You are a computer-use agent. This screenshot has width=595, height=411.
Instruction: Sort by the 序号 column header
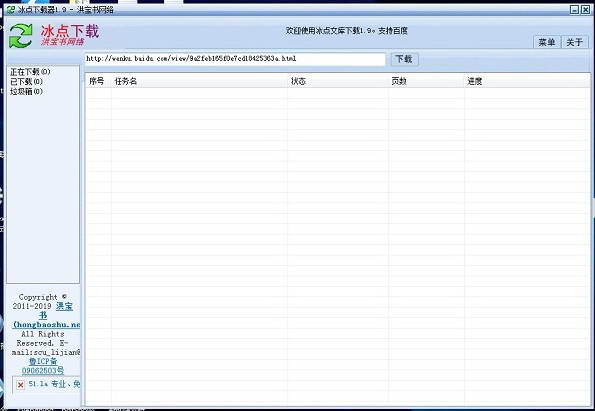[x=98, y=81]
